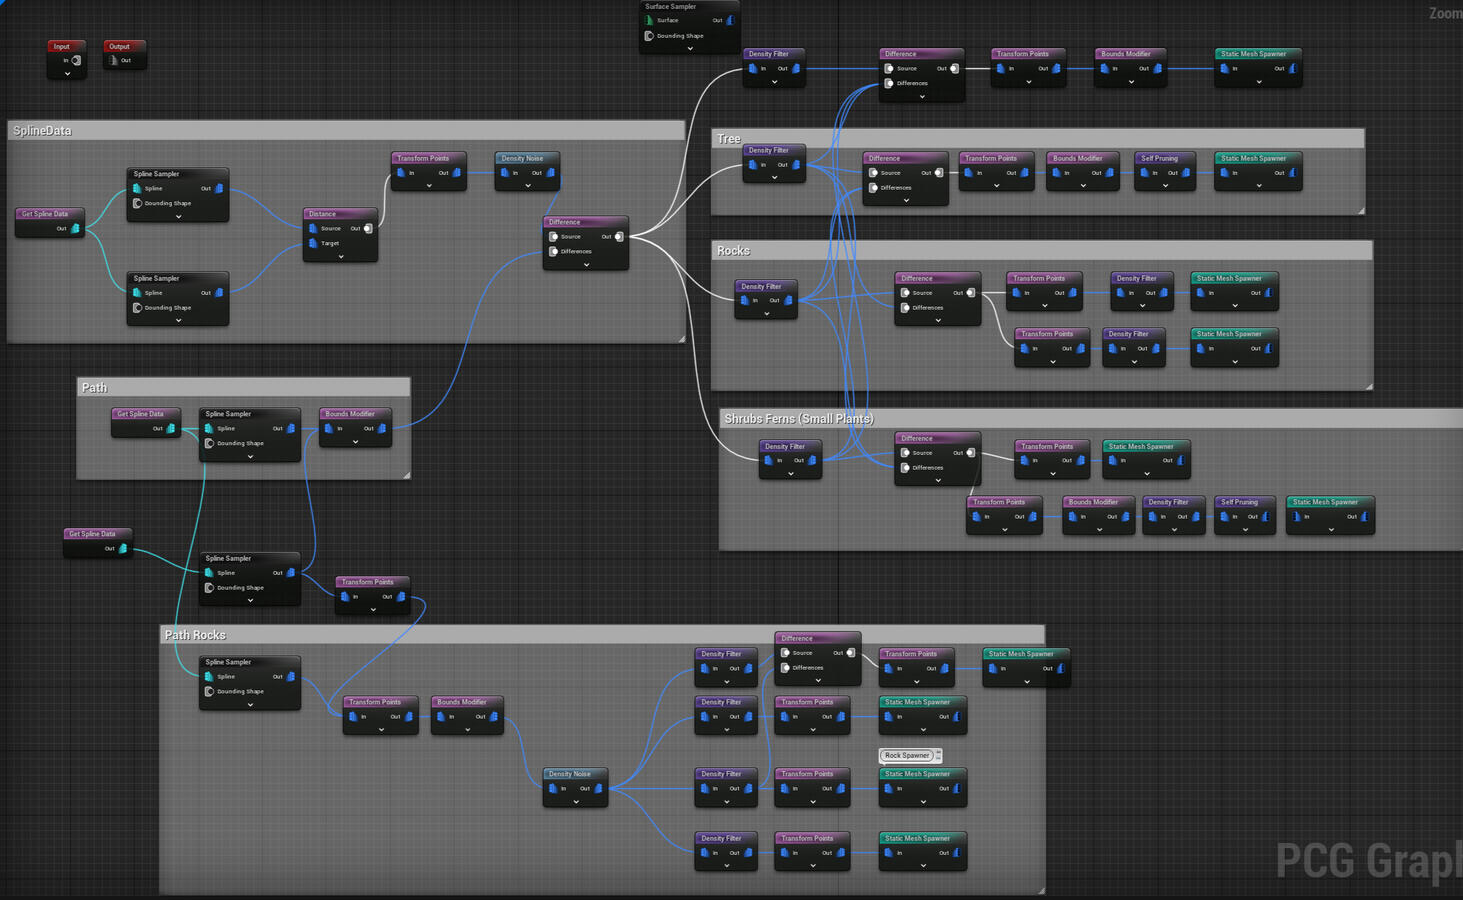Expand the Bounds Modifier chevron in Path group
Image resolution: width=1463 pixels, height=900 pixels.
click(x=355, y=441)
